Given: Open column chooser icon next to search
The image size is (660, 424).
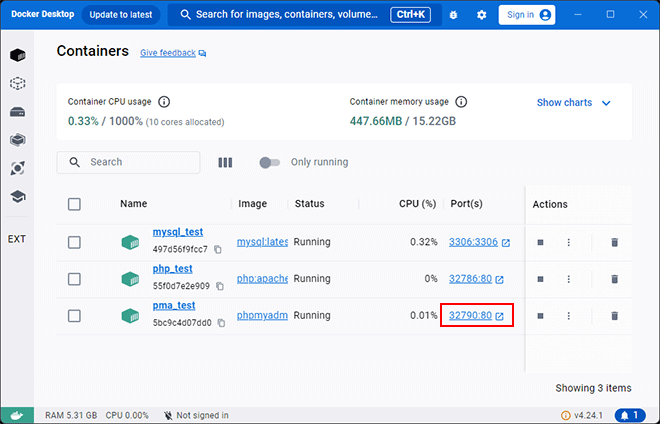Looking at the screenshot, I should pos(225,163).
